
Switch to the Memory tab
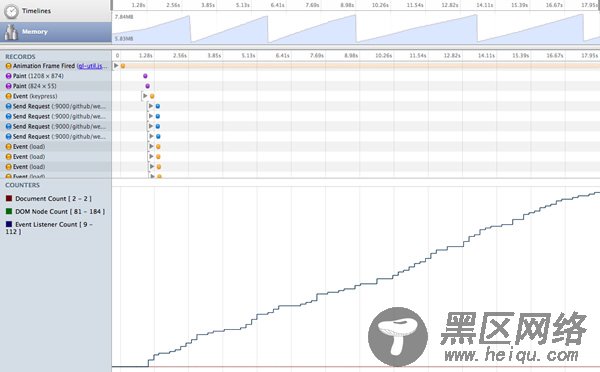(x=55, y=32)
